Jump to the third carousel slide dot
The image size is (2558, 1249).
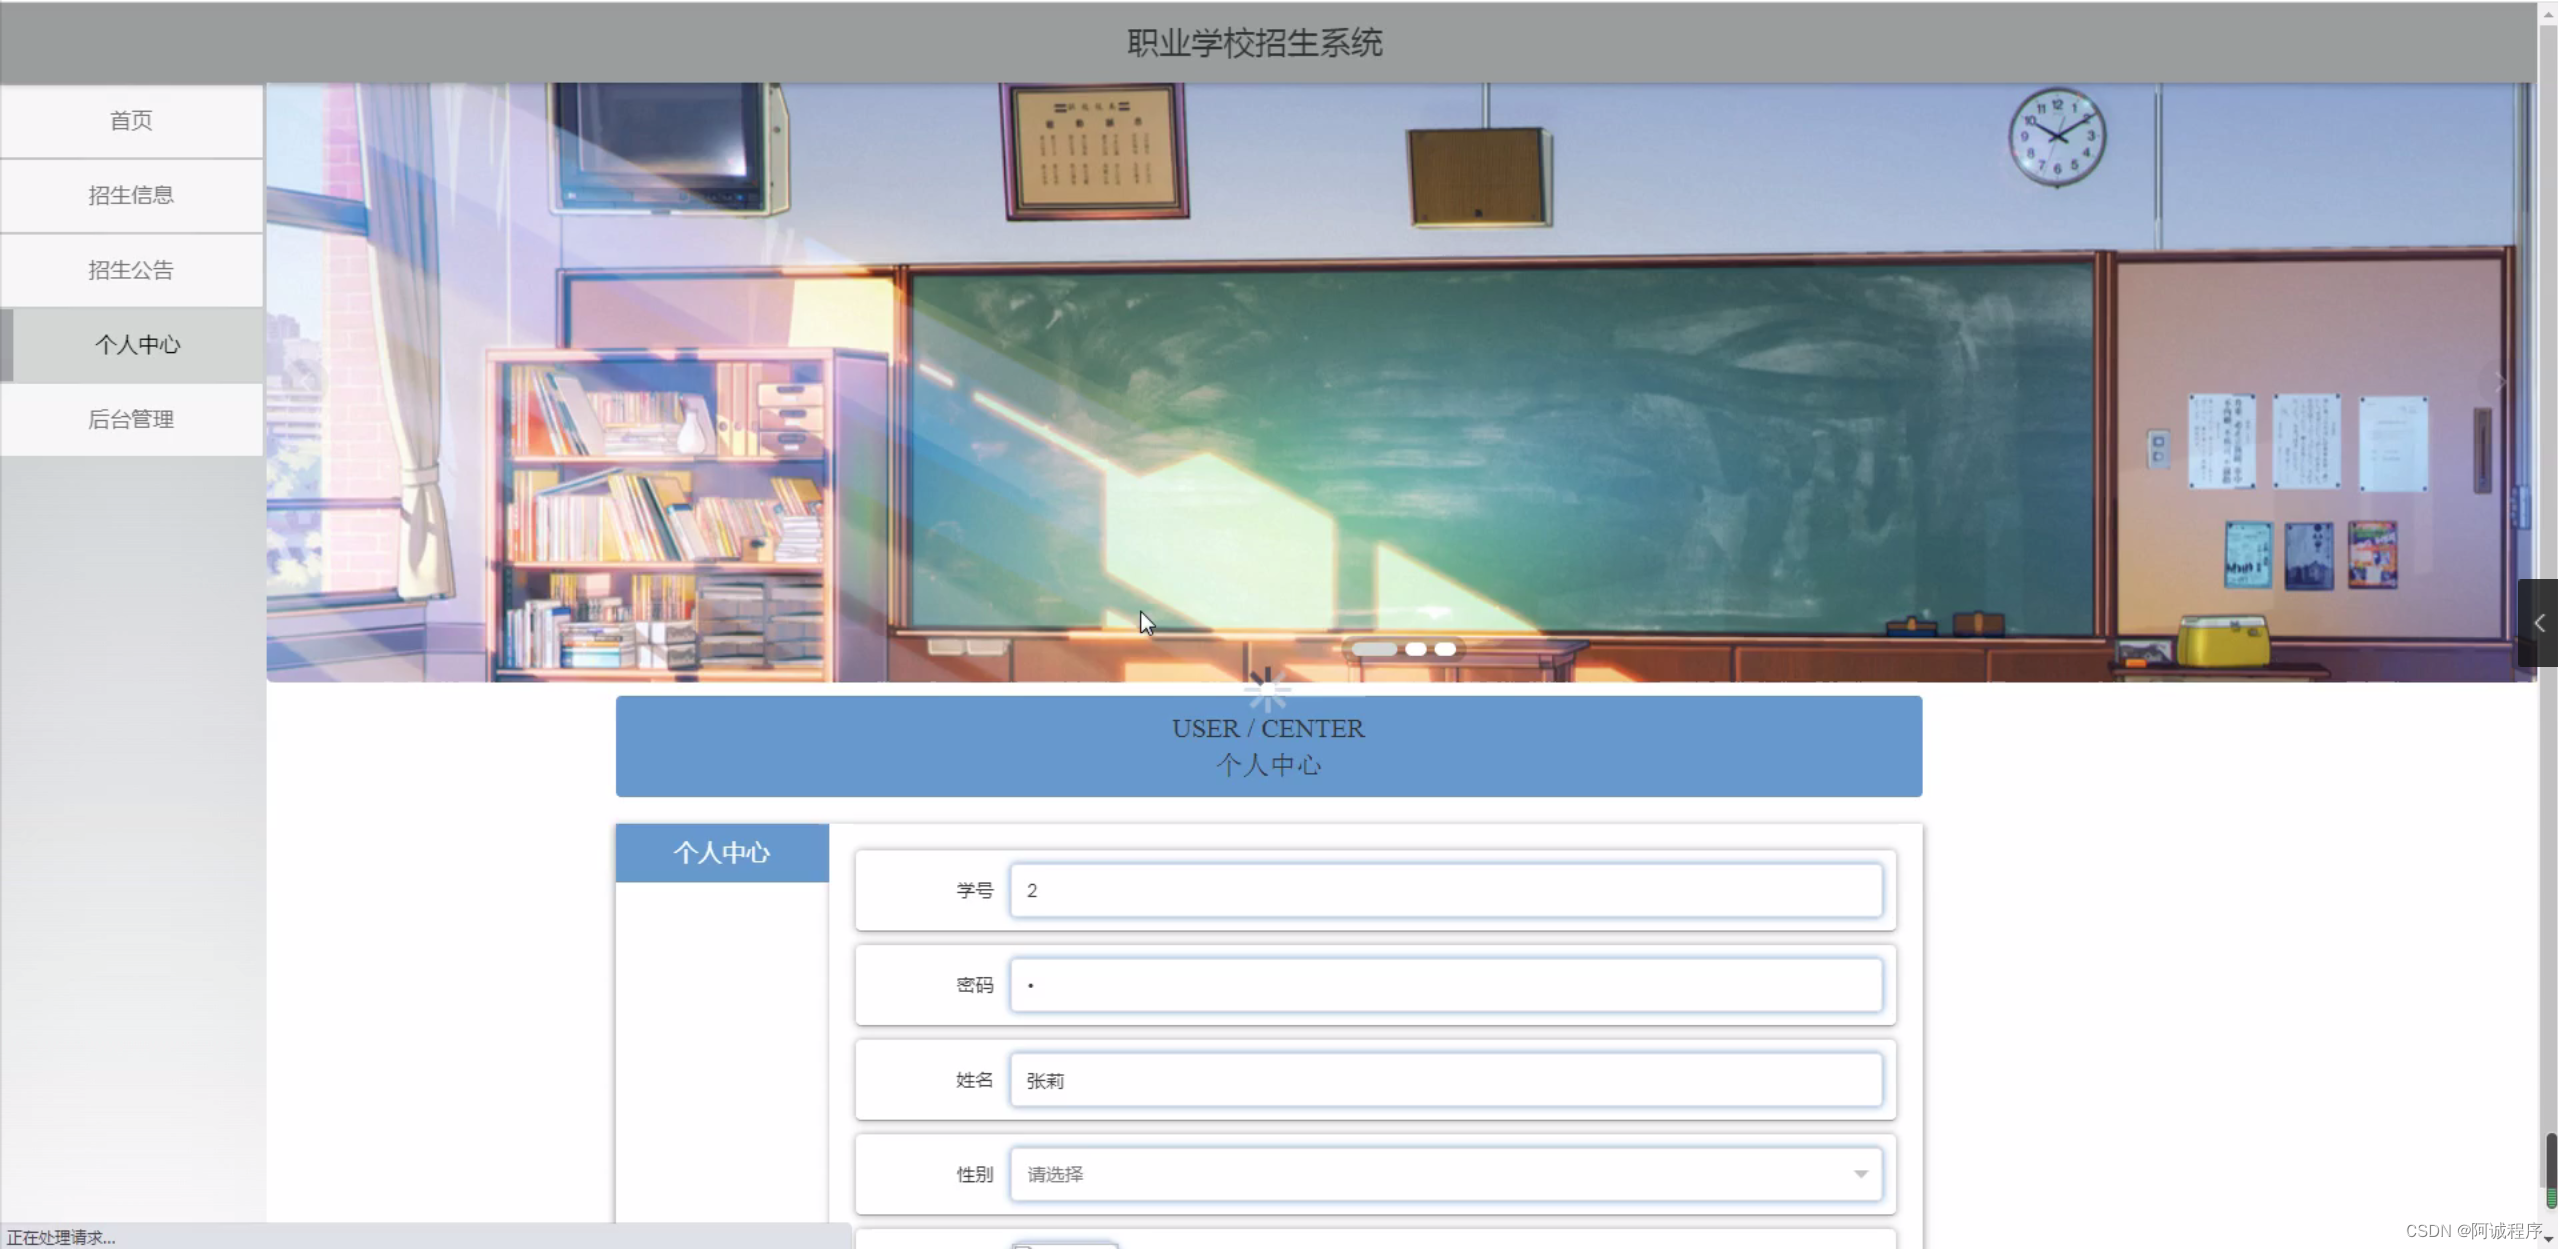click(1445, 649)
